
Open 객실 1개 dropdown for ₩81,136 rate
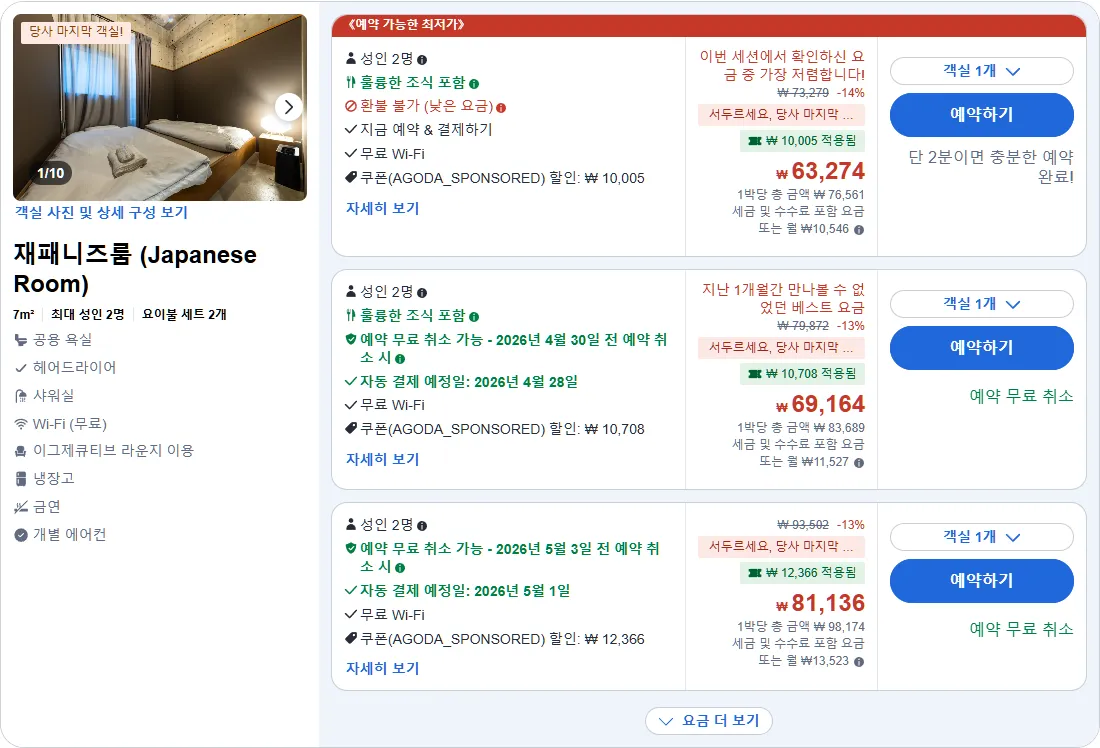pos(981,537)
